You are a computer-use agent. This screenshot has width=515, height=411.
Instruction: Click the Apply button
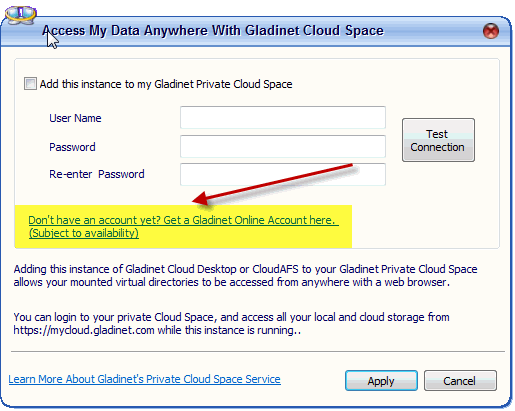click(x=381, y=380)
